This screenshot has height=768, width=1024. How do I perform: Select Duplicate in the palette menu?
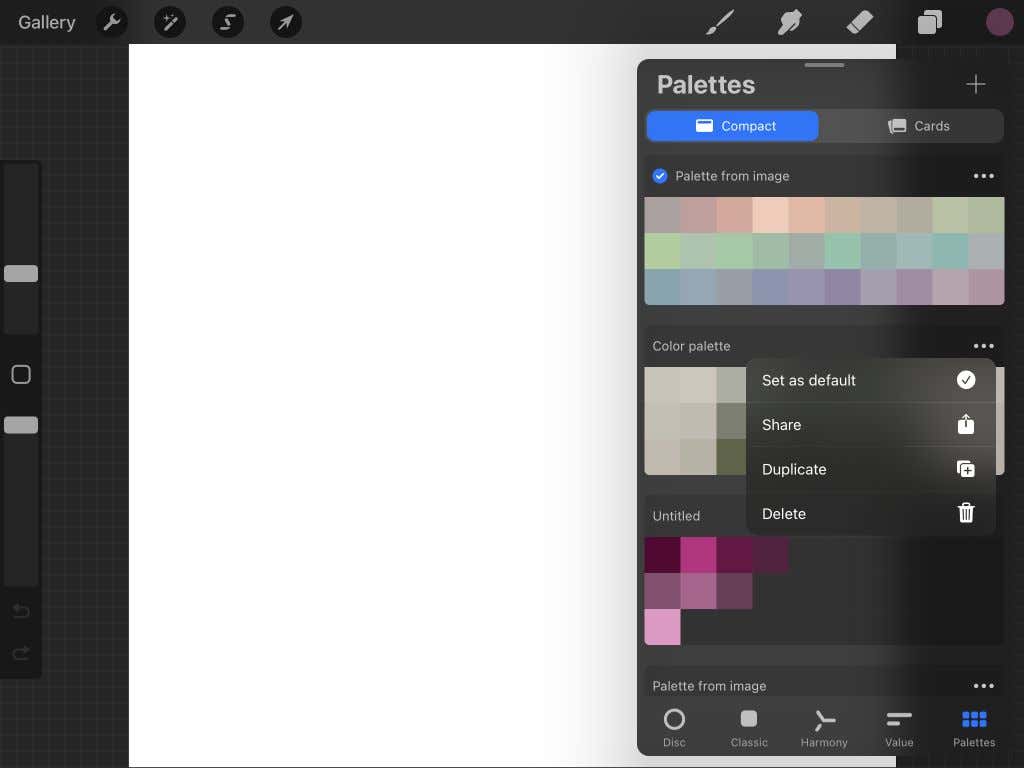pyautogui.click(x=794, y=469)
